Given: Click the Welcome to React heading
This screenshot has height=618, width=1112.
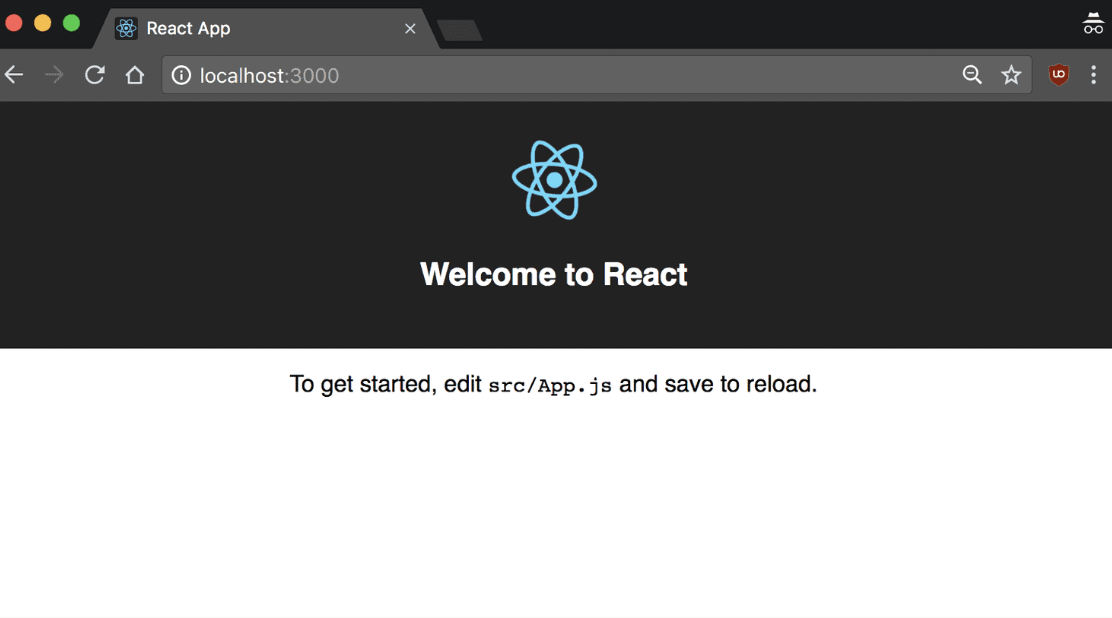Looking at the screenshot, I should point(554,275).
